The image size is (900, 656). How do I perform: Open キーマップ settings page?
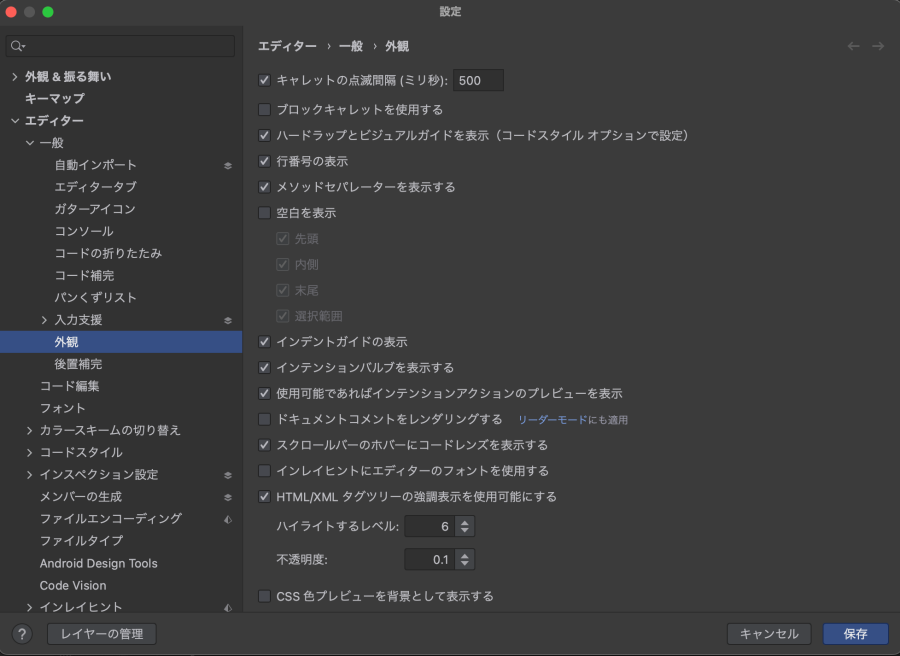tap(55, 99)
